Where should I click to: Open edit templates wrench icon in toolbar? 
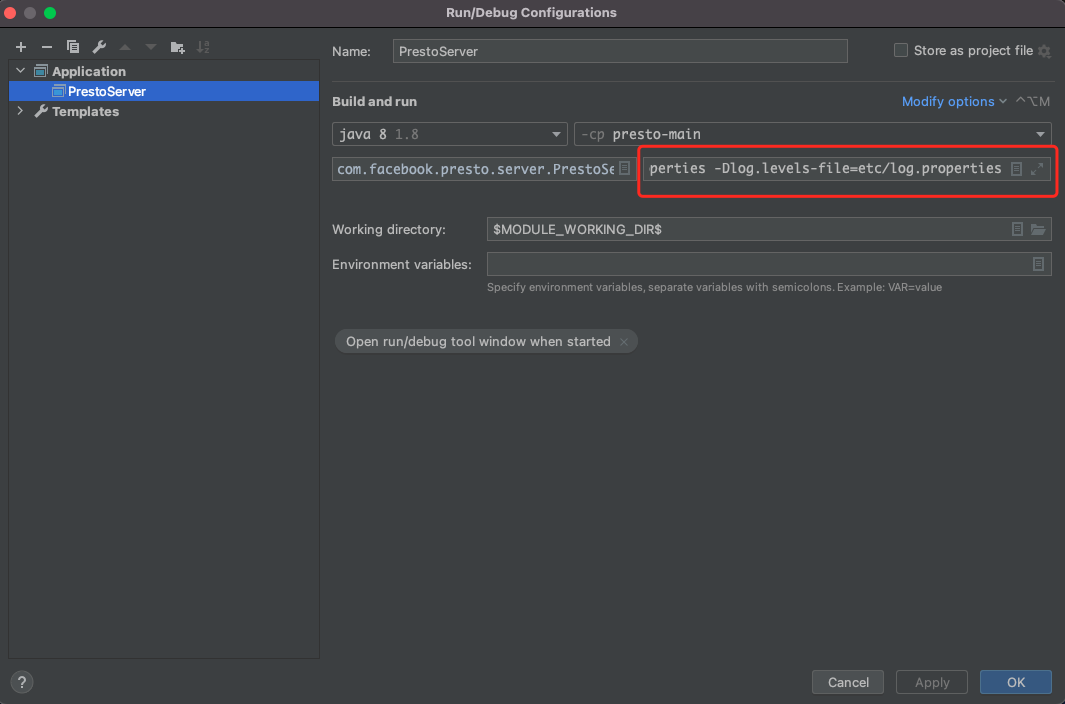[99, 47]
